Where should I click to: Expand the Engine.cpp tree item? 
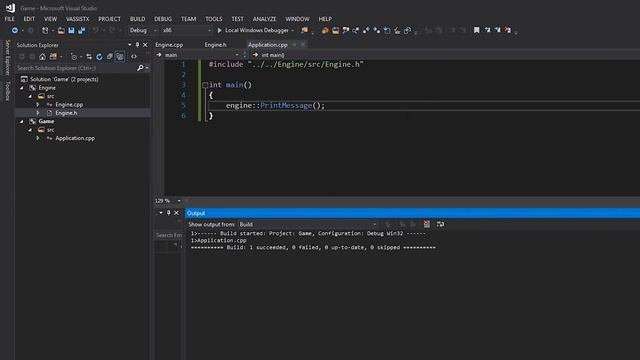(x=38, y=104)
